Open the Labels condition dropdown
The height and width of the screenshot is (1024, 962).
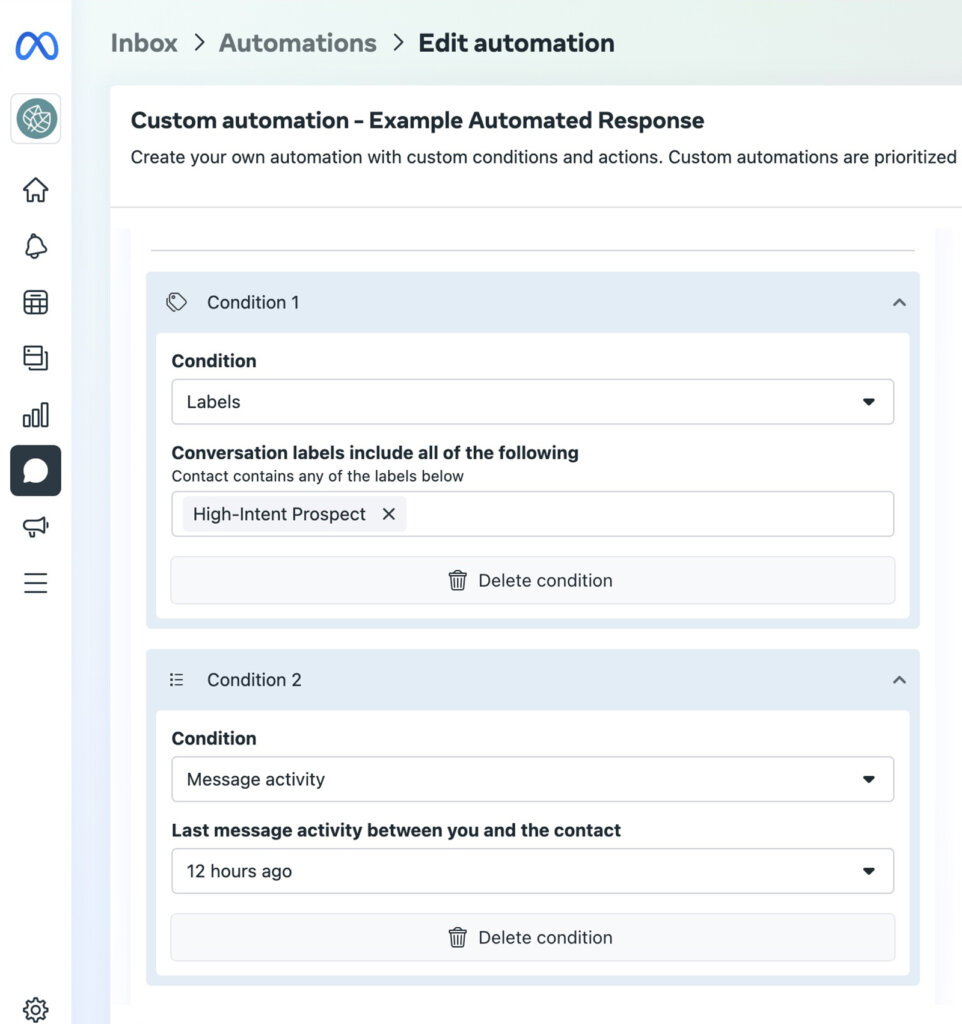tap(532, 401)
